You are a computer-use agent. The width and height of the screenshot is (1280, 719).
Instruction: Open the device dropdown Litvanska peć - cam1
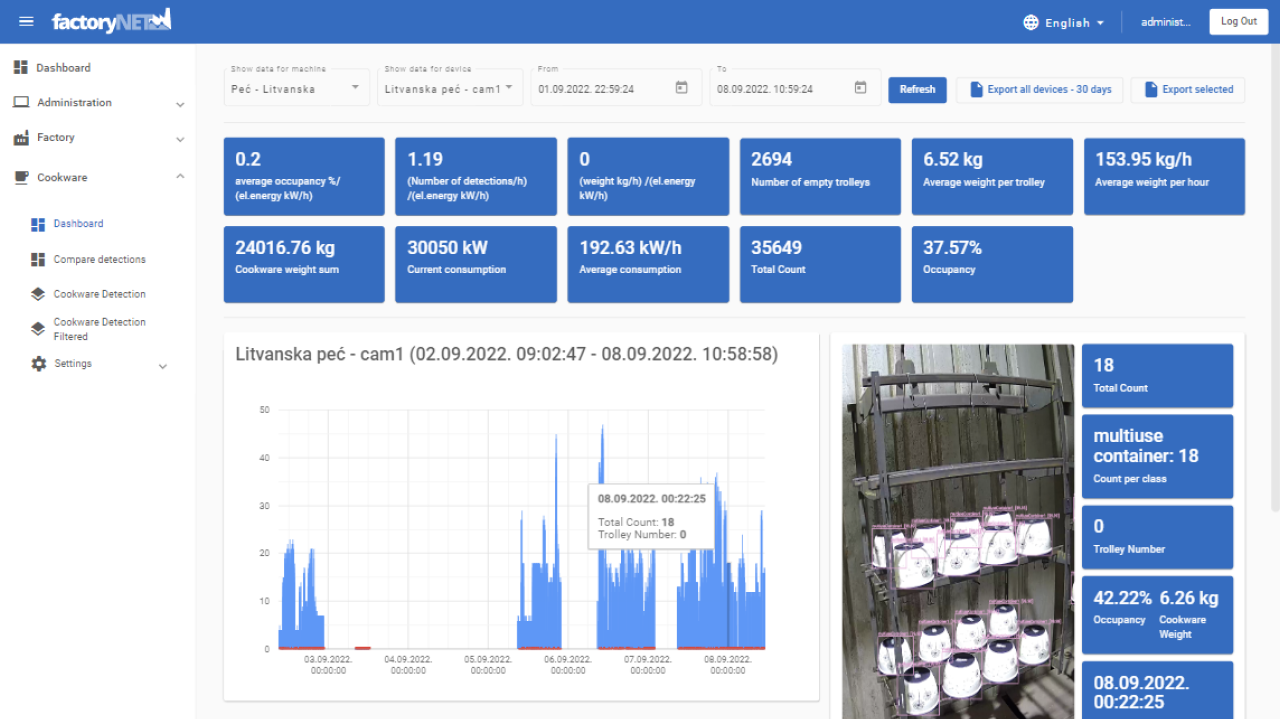(450, 86)
